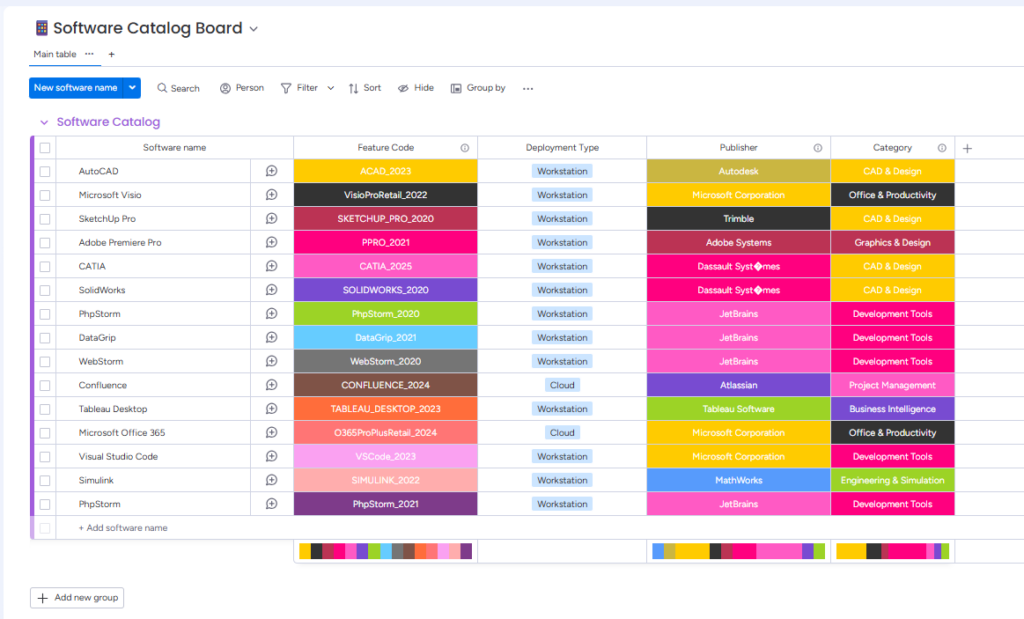Open conversation bubble for AutoCAD row

coord(271,171)
